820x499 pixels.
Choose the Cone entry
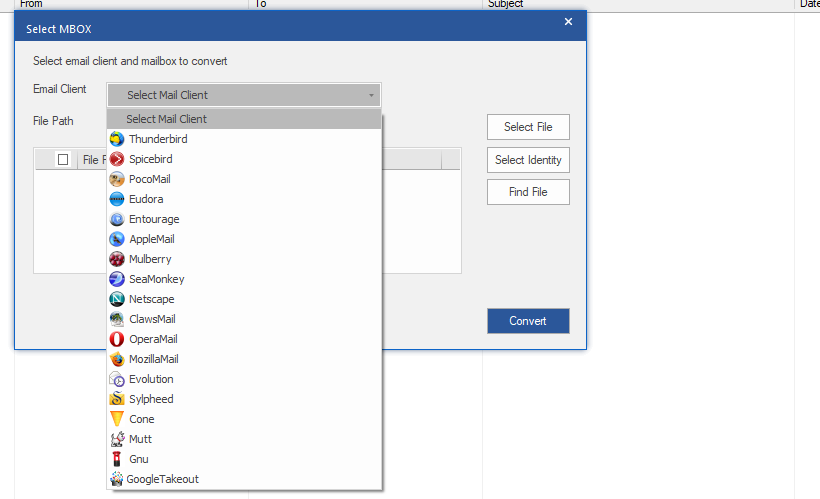click(244, 419)
